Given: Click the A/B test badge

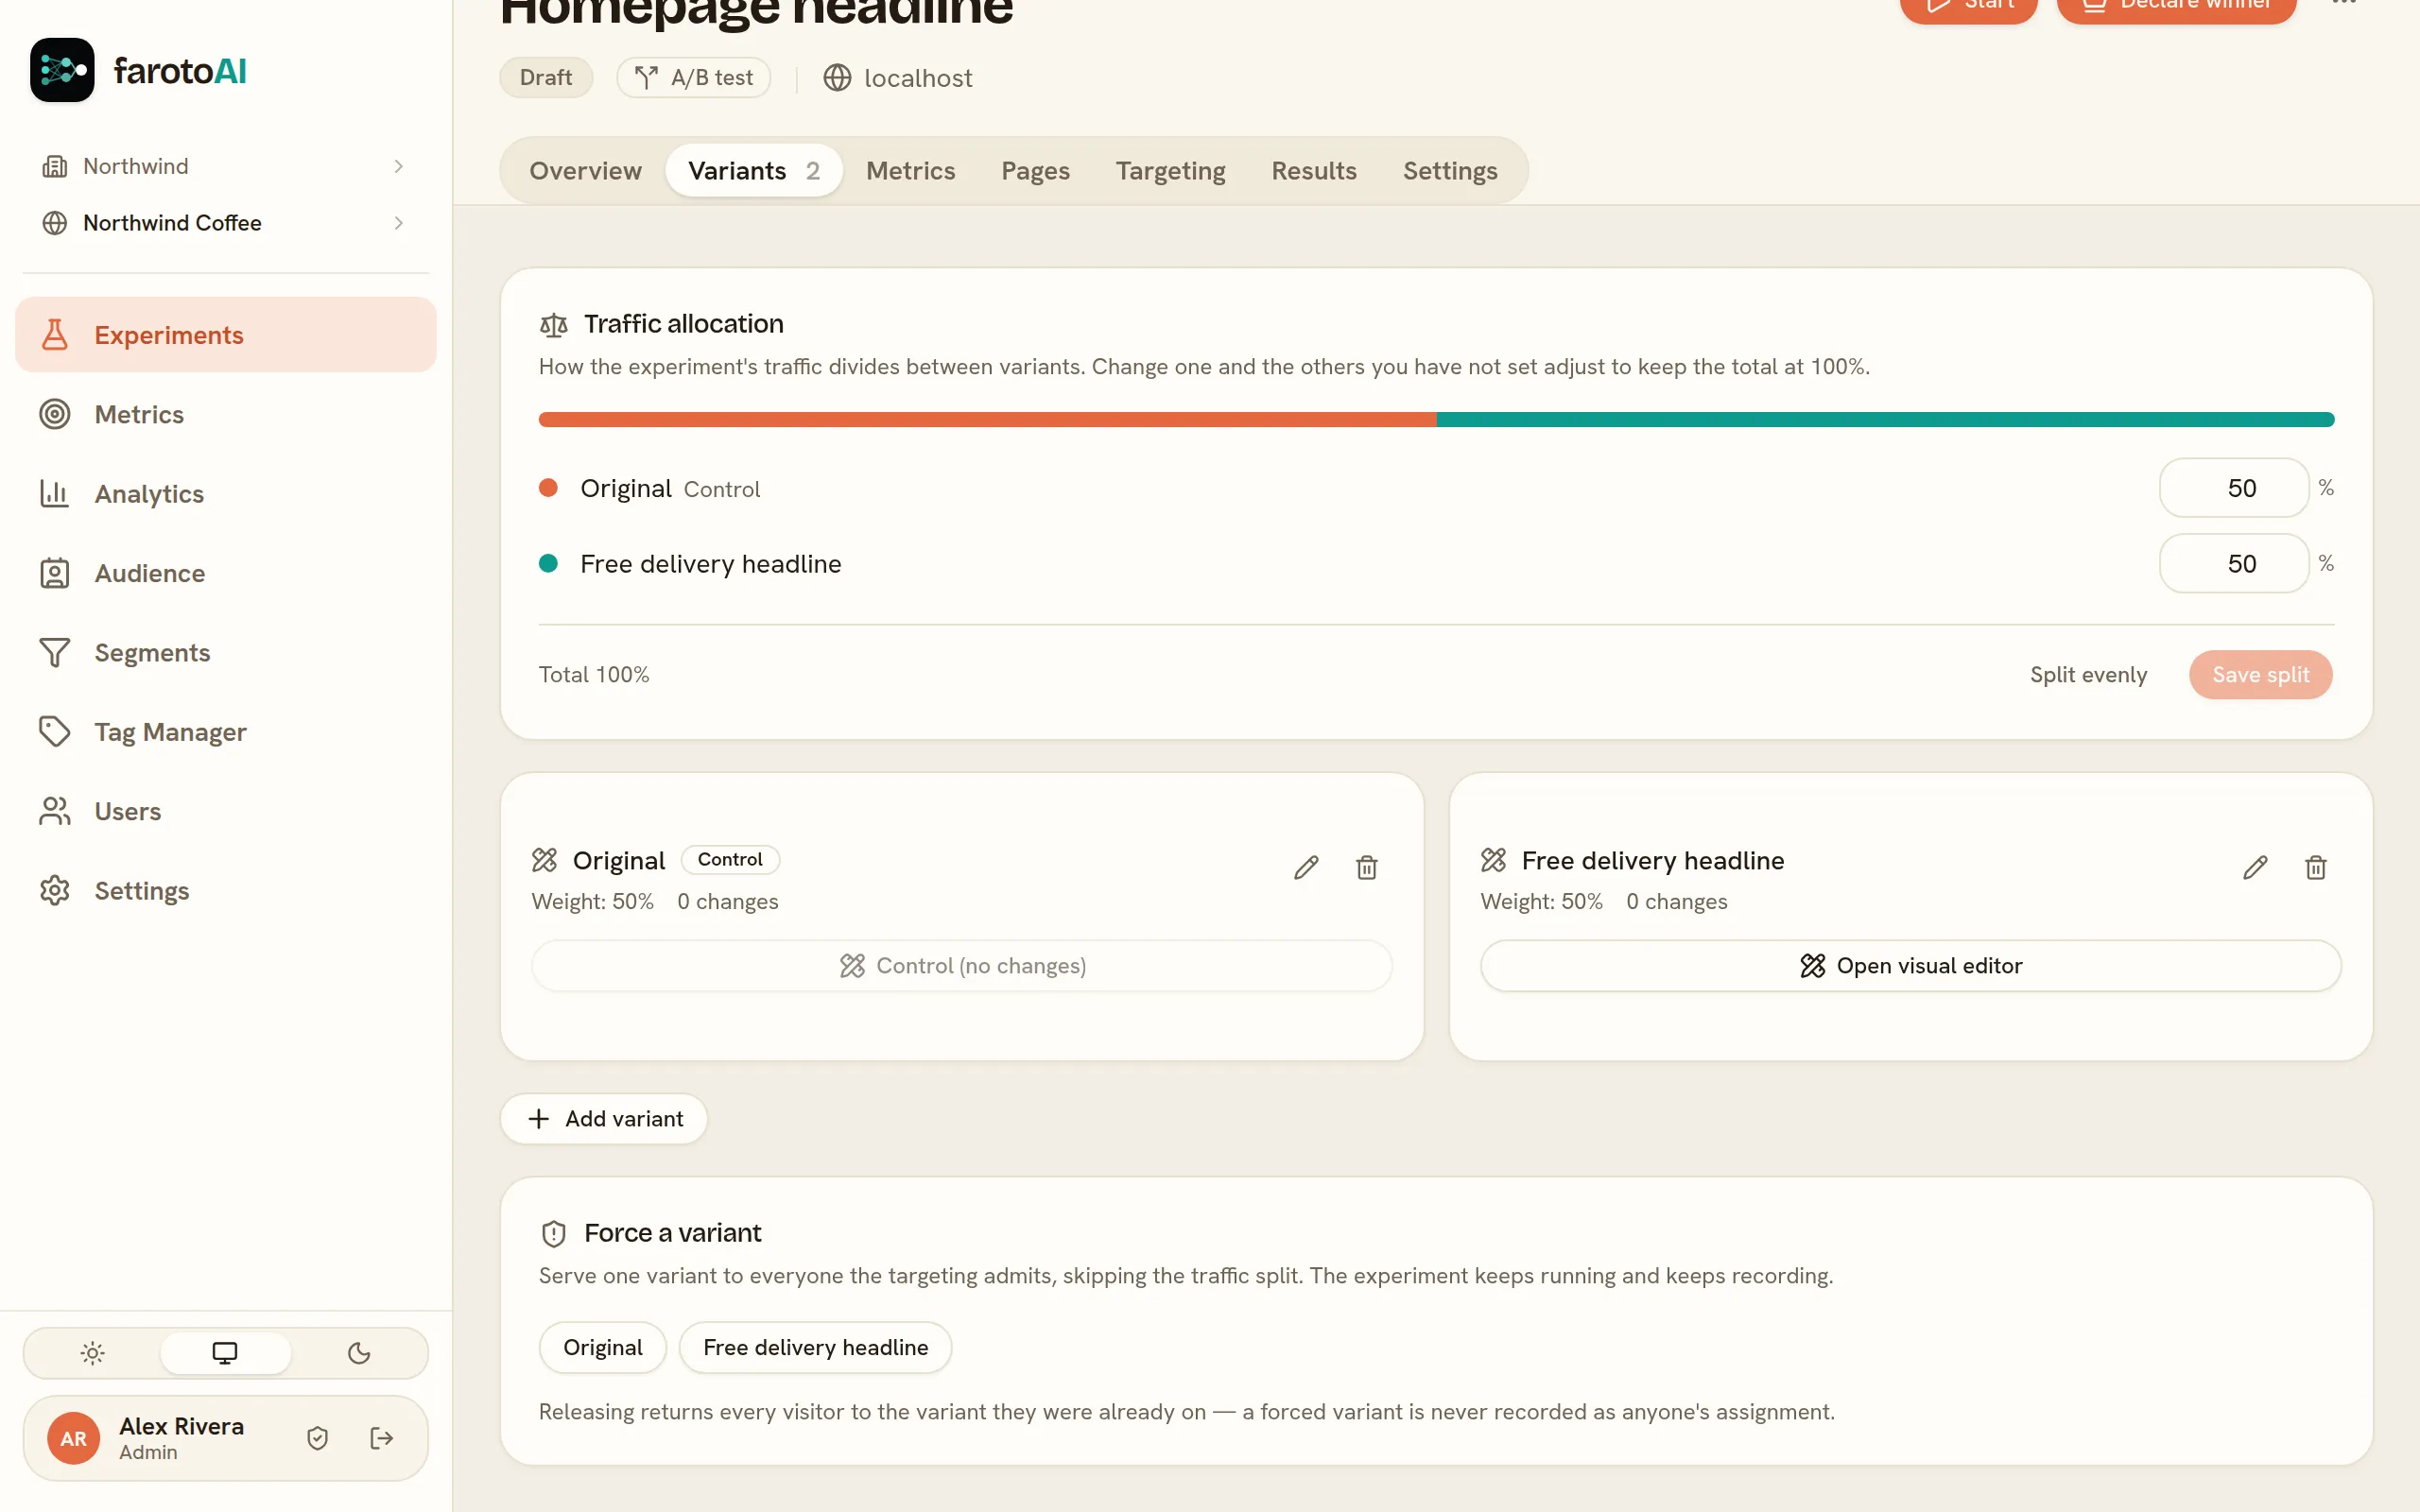Looking at the screenshot, I should coord(694,78).
